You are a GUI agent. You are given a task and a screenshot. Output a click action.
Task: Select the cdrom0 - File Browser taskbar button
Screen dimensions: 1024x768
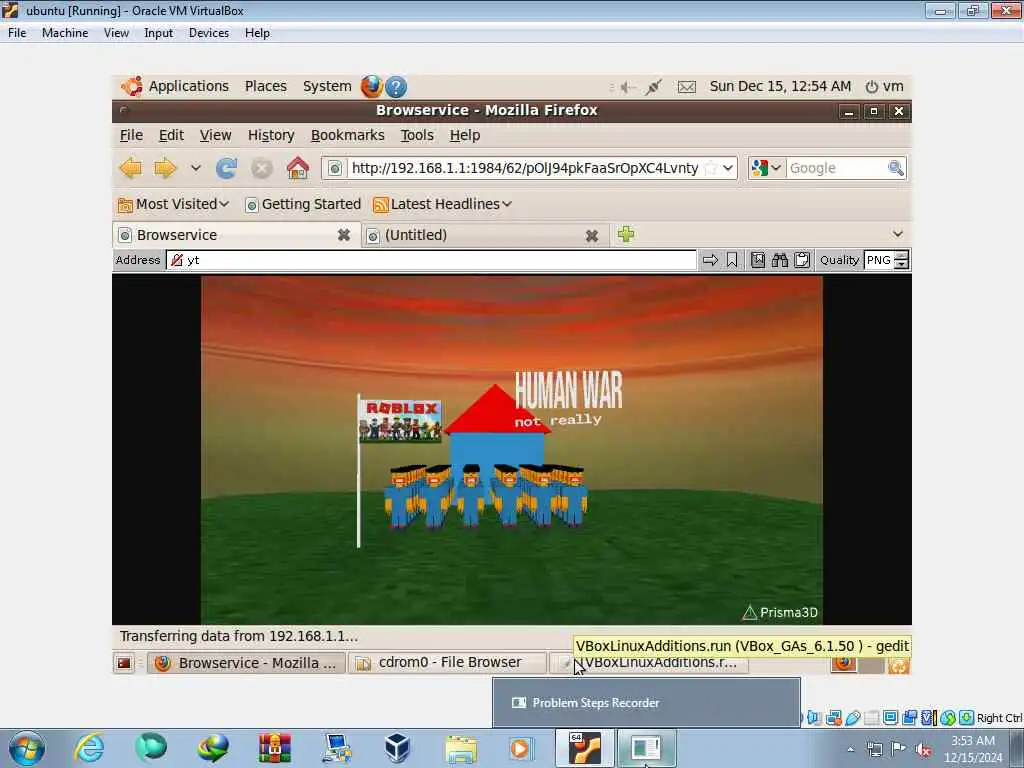447,664
